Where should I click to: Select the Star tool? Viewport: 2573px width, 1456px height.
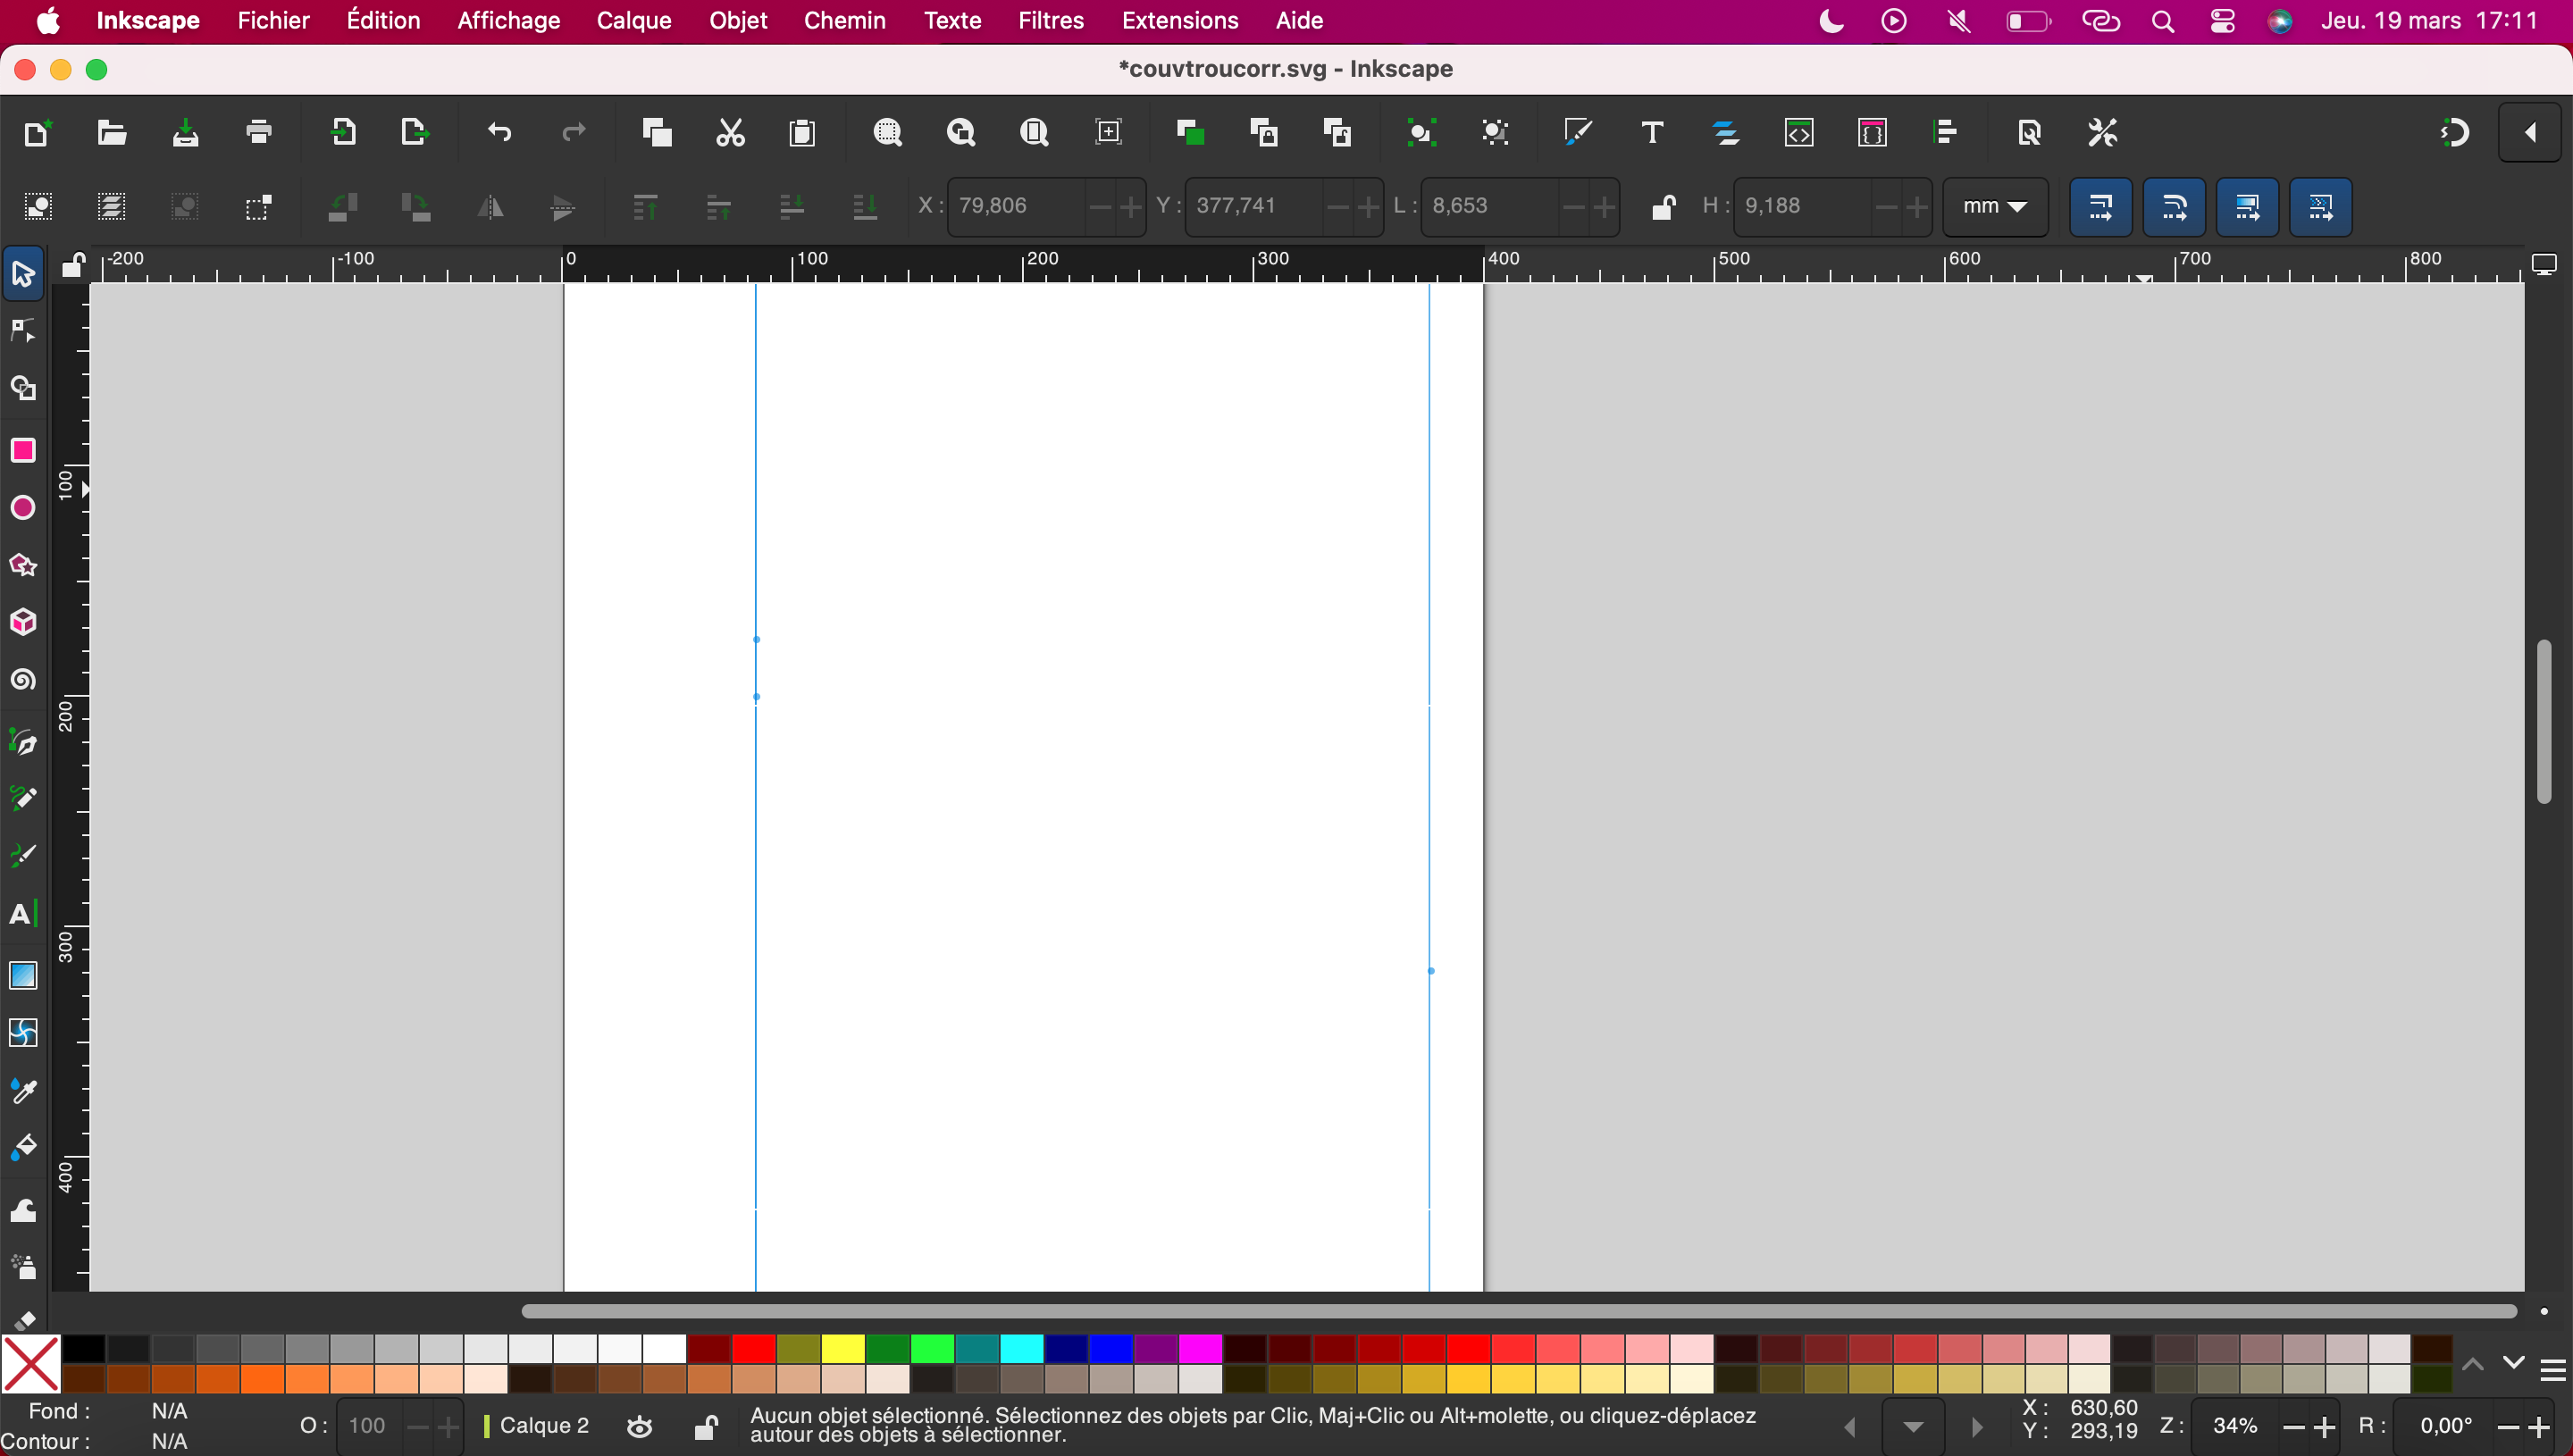(22, 565)
